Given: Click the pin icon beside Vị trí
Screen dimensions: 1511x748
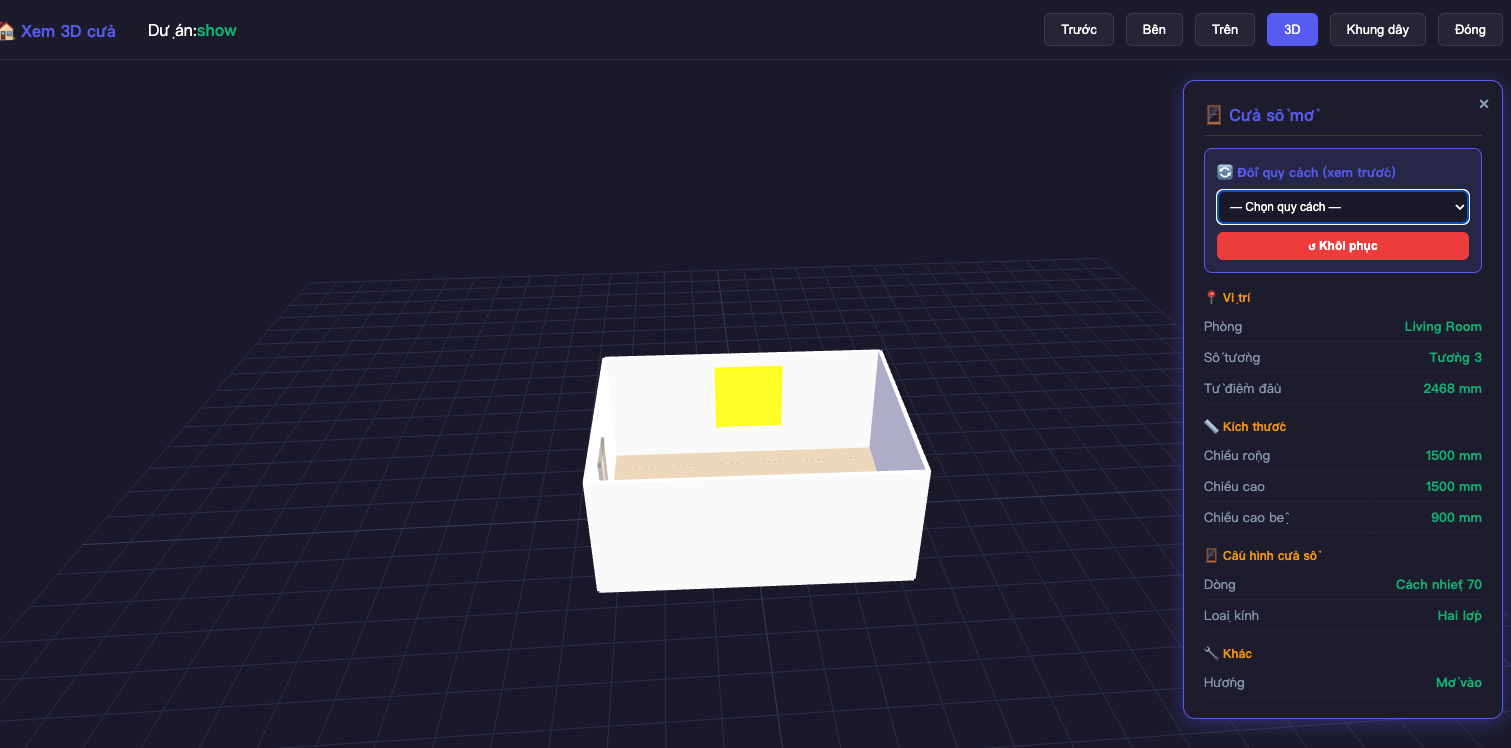Looking at the screenshot, I should pos(1211,297).
